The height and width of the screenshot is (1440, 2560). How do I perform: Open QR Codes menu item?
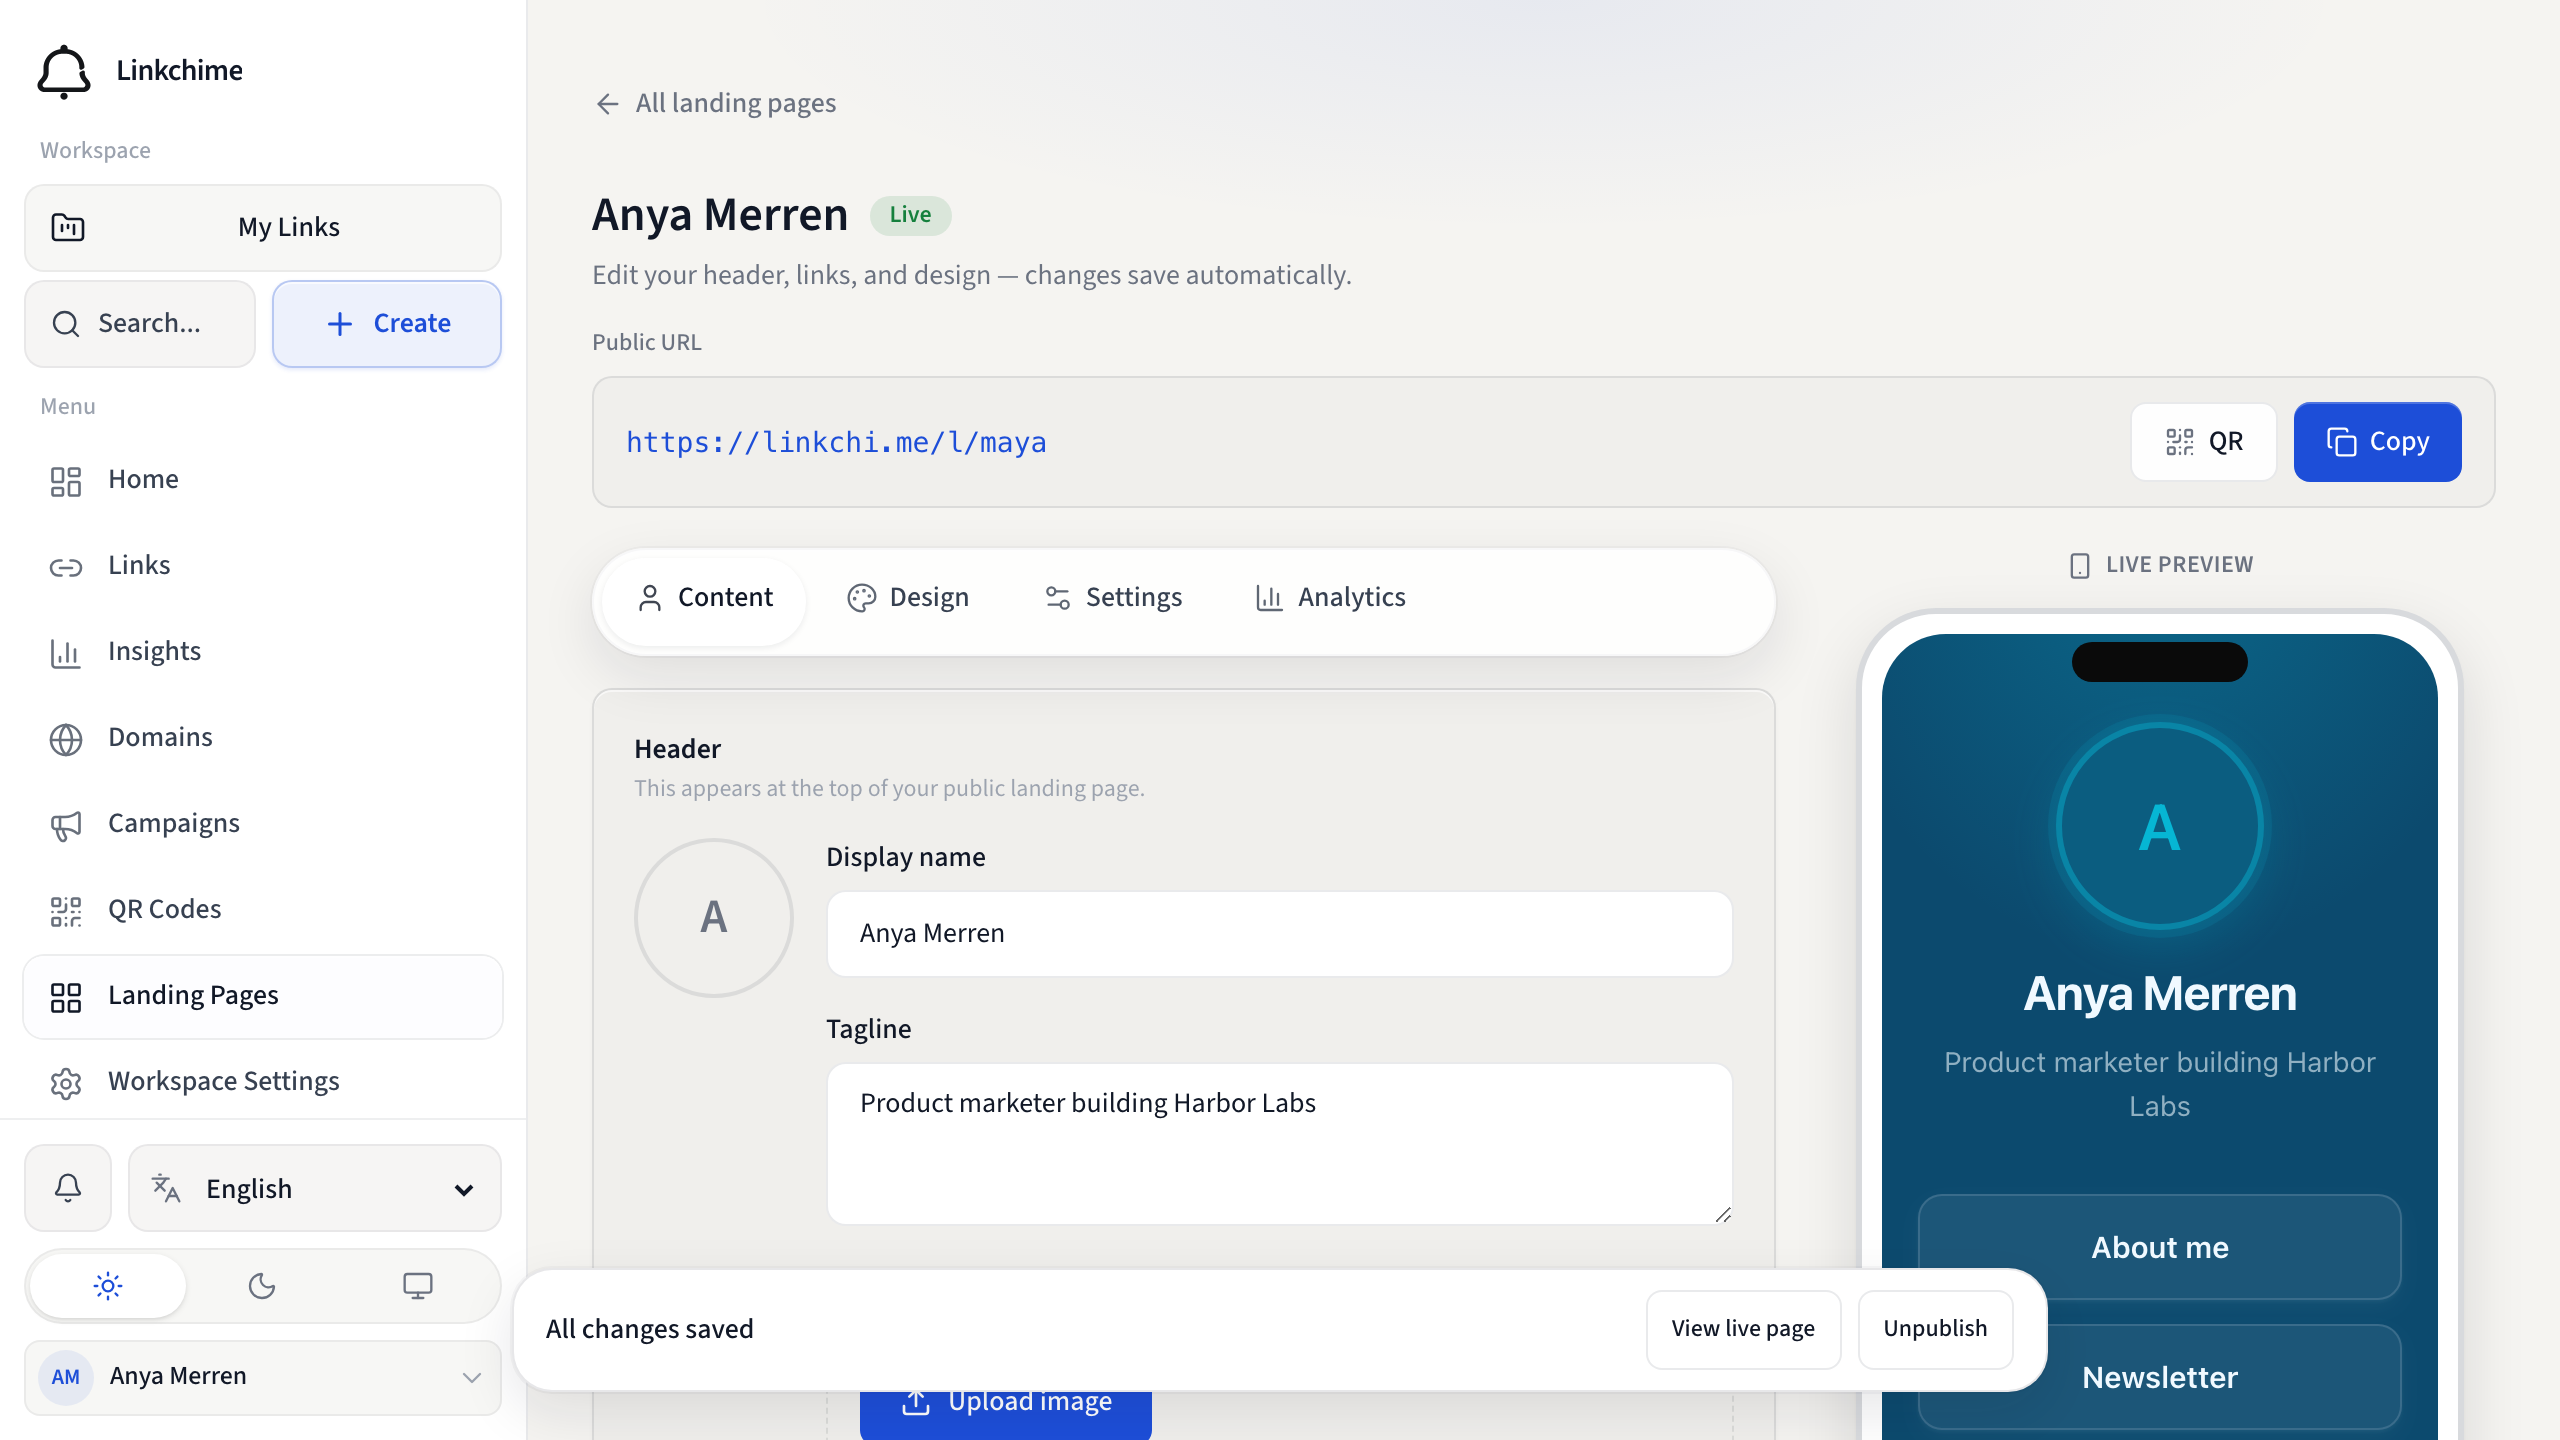coord(263,910)
